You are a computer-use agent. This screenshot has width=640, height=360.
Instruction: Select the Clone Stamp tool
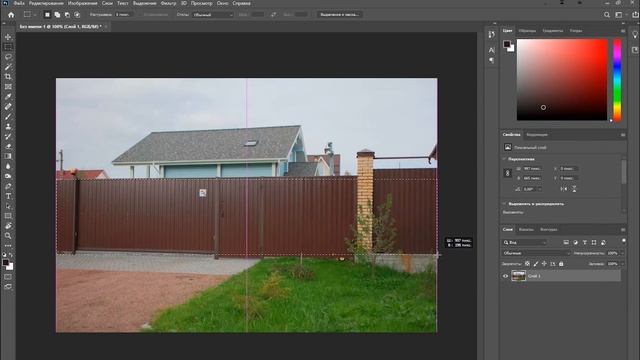tap(8, 127)
